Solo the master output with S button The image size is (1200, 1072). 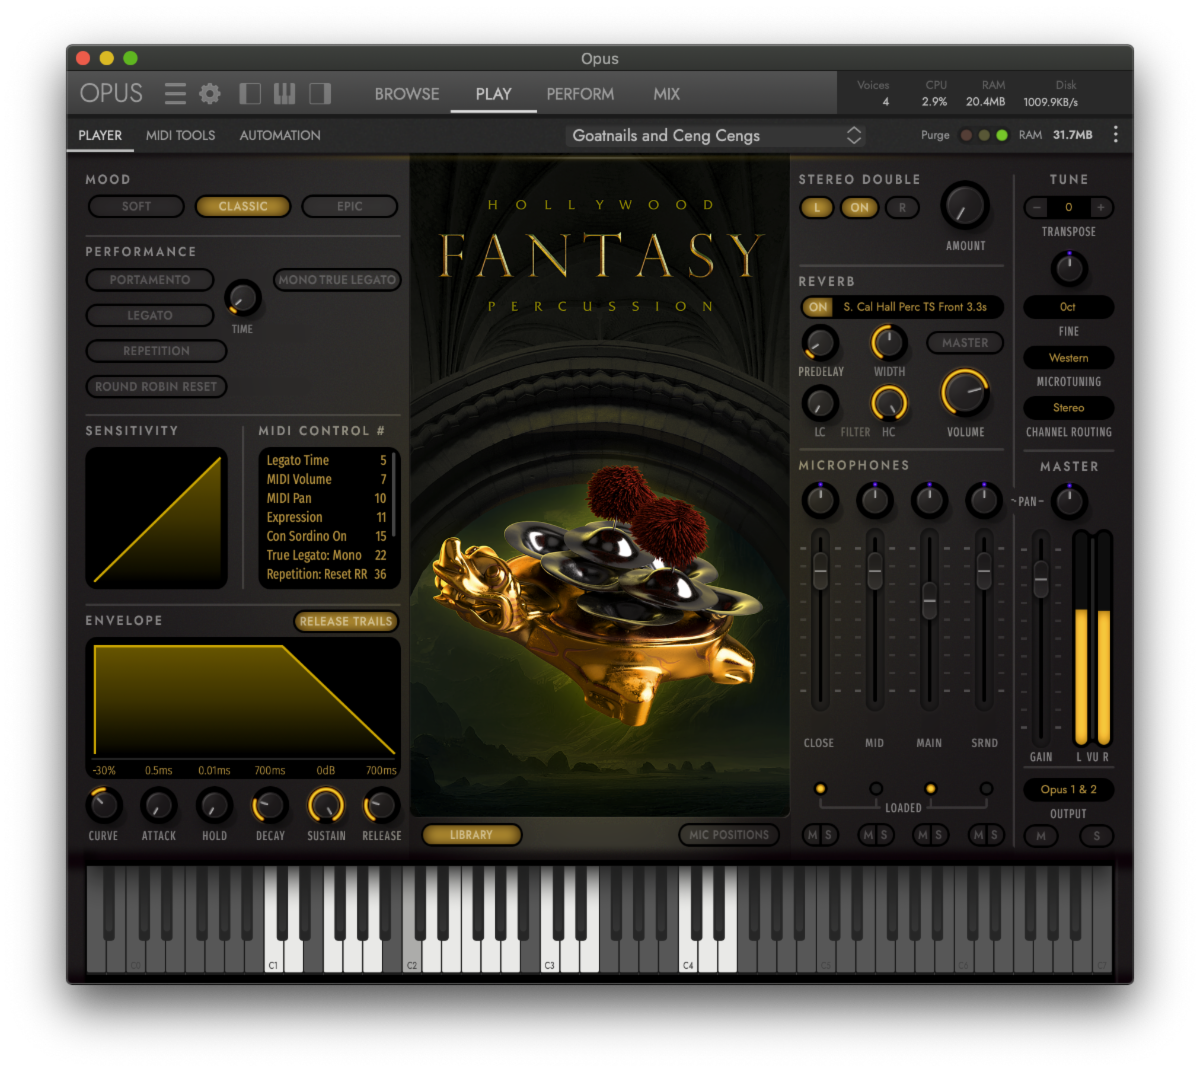(x=1097, y=836)
